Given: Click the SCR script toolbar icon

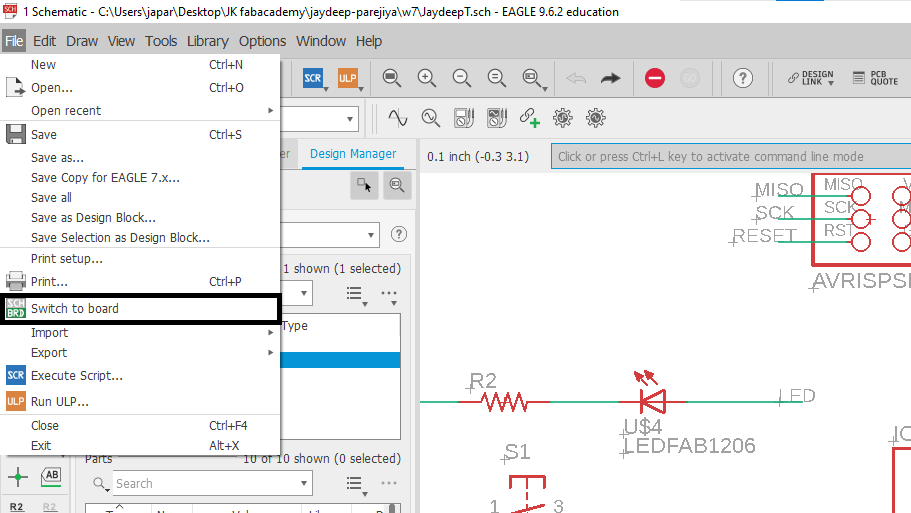Looking at the screenshot, I should coord(313,78).
